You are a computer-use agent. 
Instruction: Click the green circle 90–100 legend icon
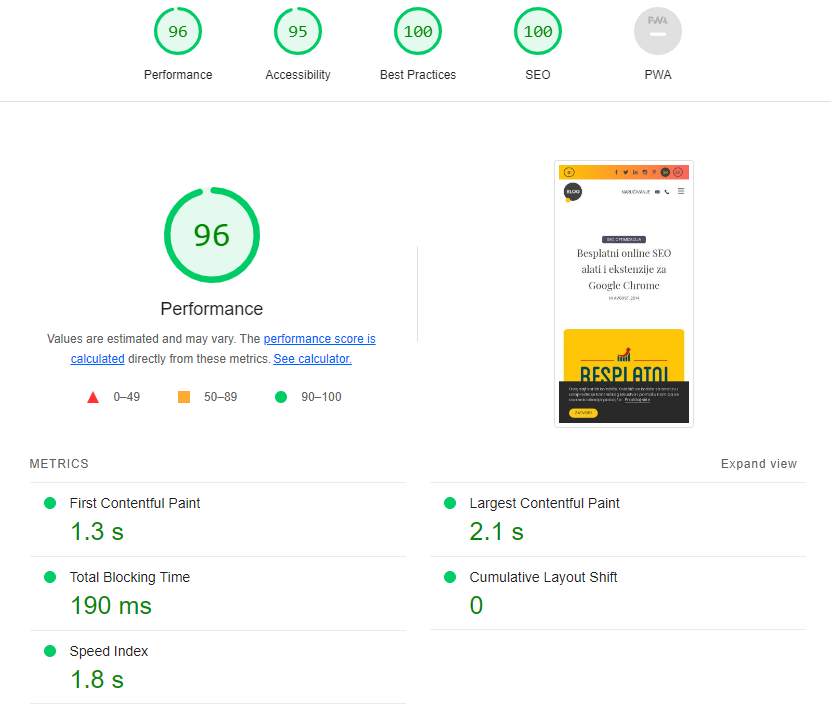pyautogui.click(x=281, y=397)
